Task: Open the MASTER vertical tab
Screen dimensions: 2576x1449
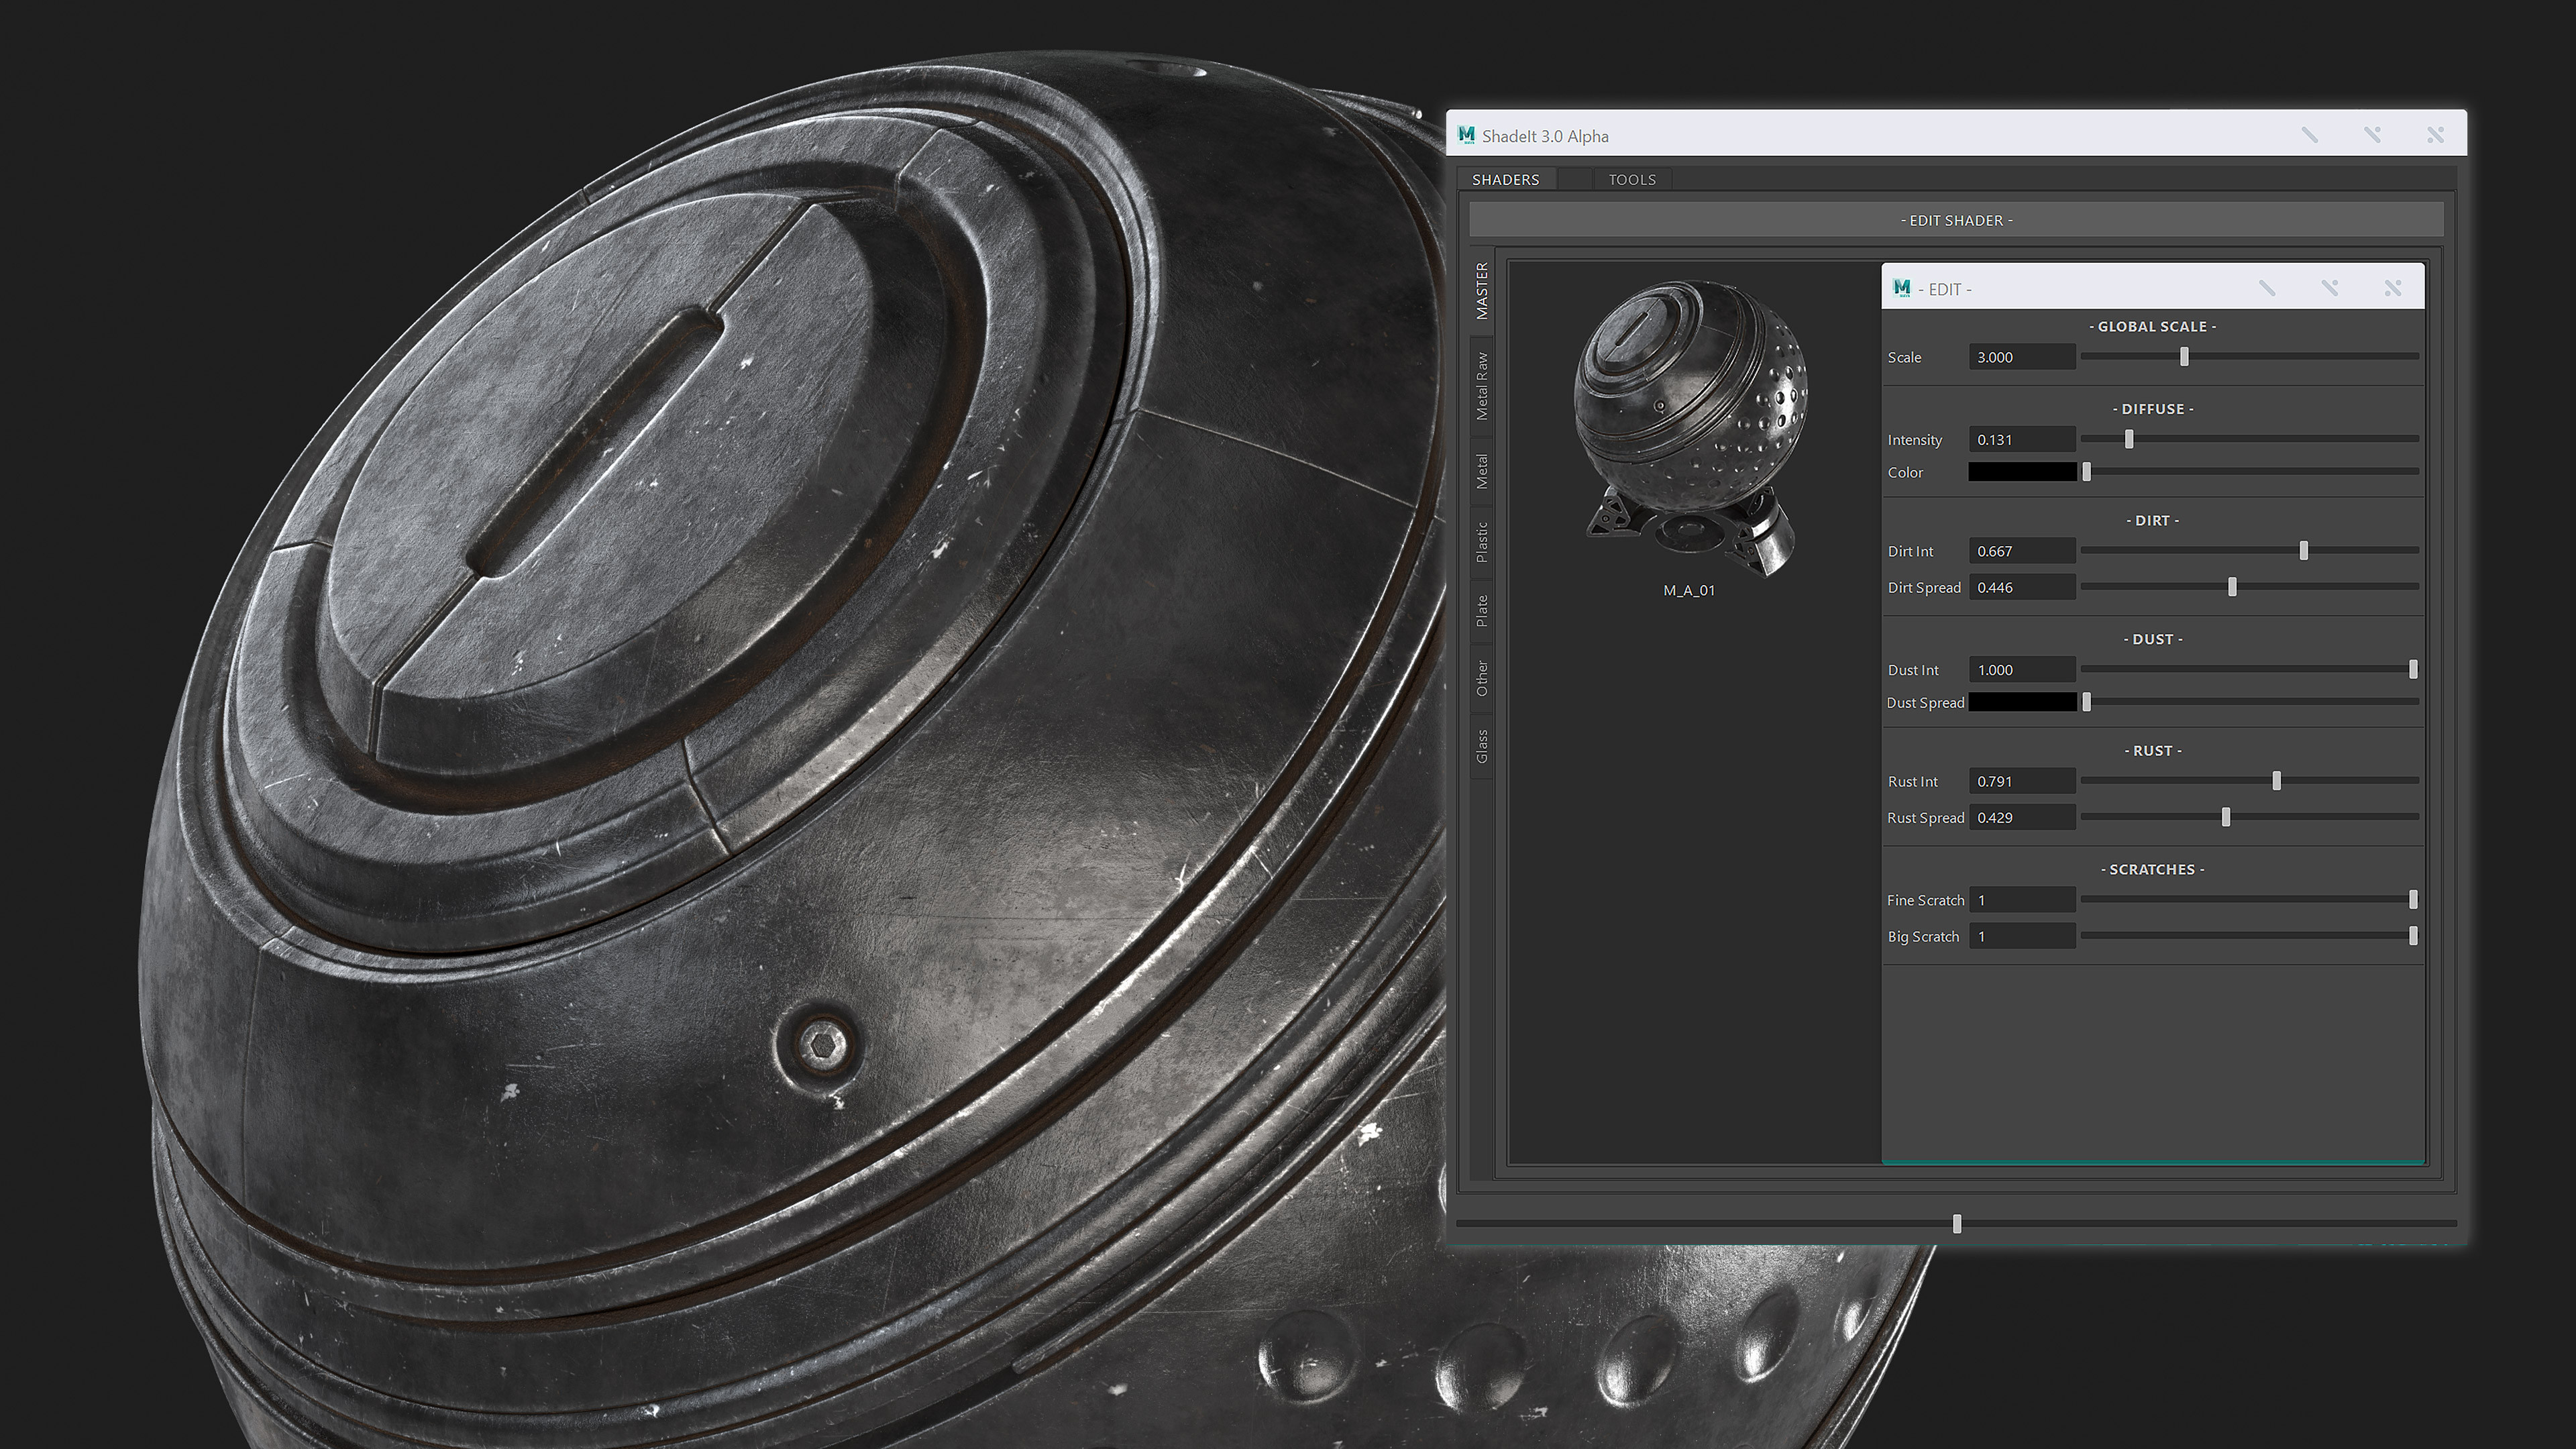Action: click(x=1482, y=291)
